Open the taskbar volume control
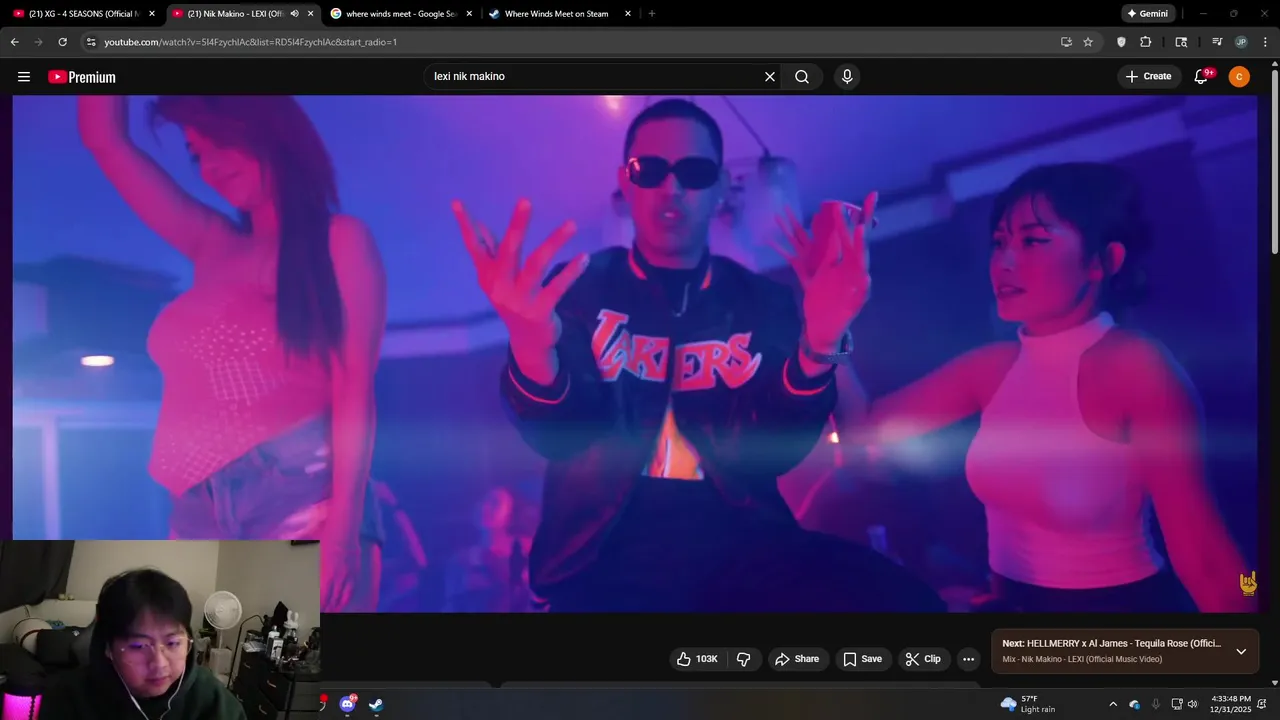The height and width of the screenshot is (720, 1280). 1192,704
